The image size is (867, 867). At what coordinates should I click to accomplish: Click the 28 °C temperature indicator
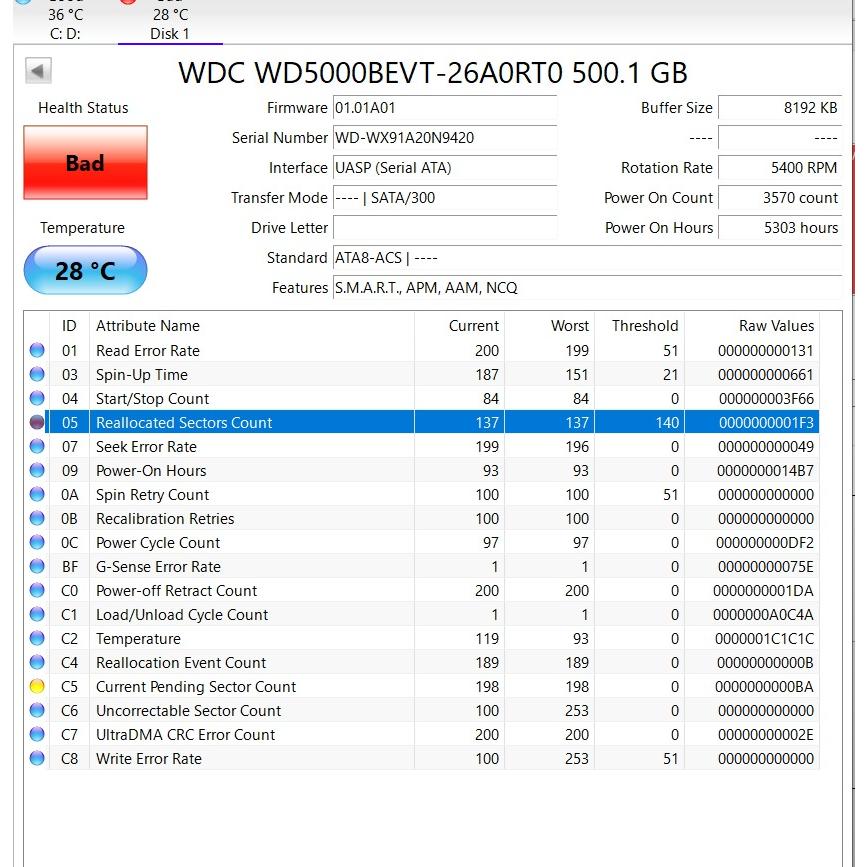click(x=85, y=270)
